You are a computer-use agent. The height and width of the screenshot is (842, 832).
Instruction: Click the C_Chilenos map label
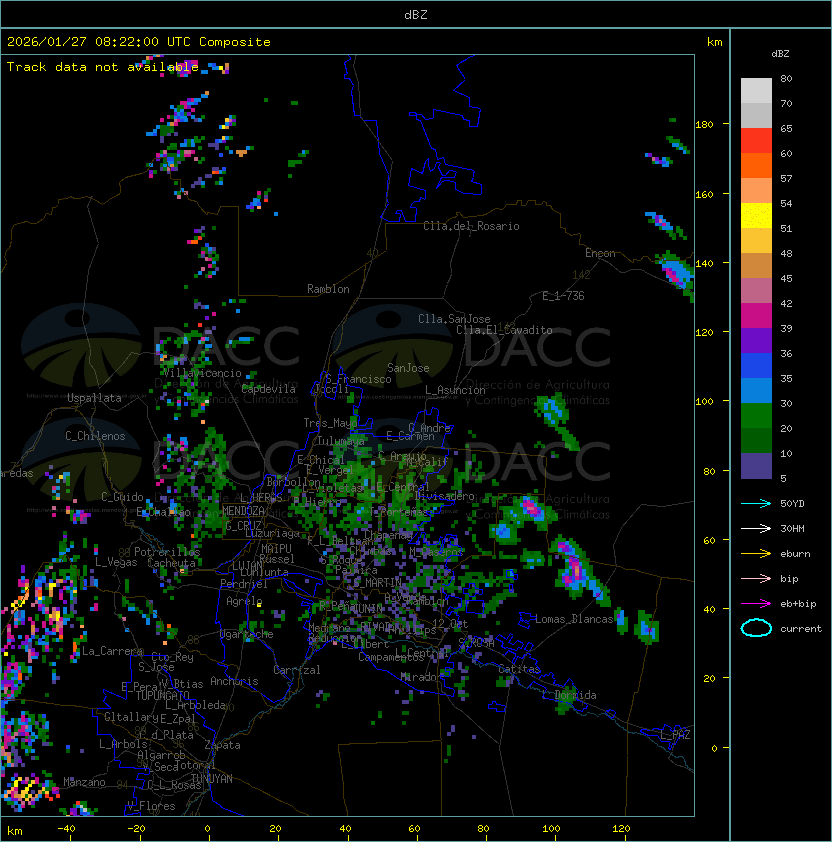(95, 435)
